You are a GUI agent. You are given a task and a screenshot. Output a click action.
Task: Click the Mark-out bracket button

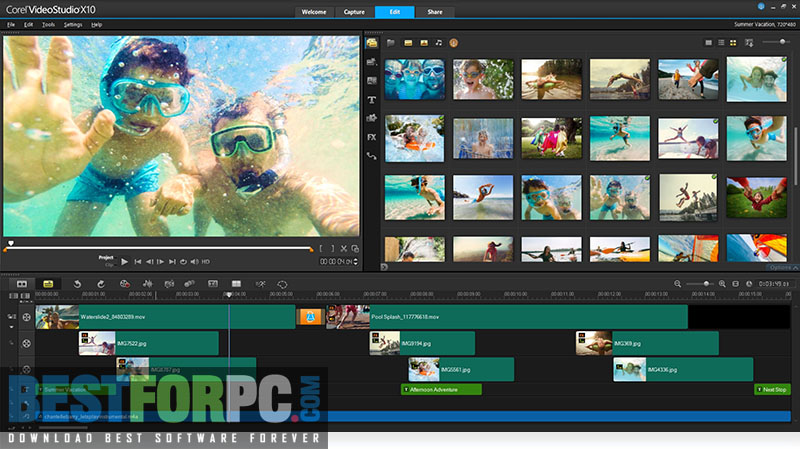333,248
